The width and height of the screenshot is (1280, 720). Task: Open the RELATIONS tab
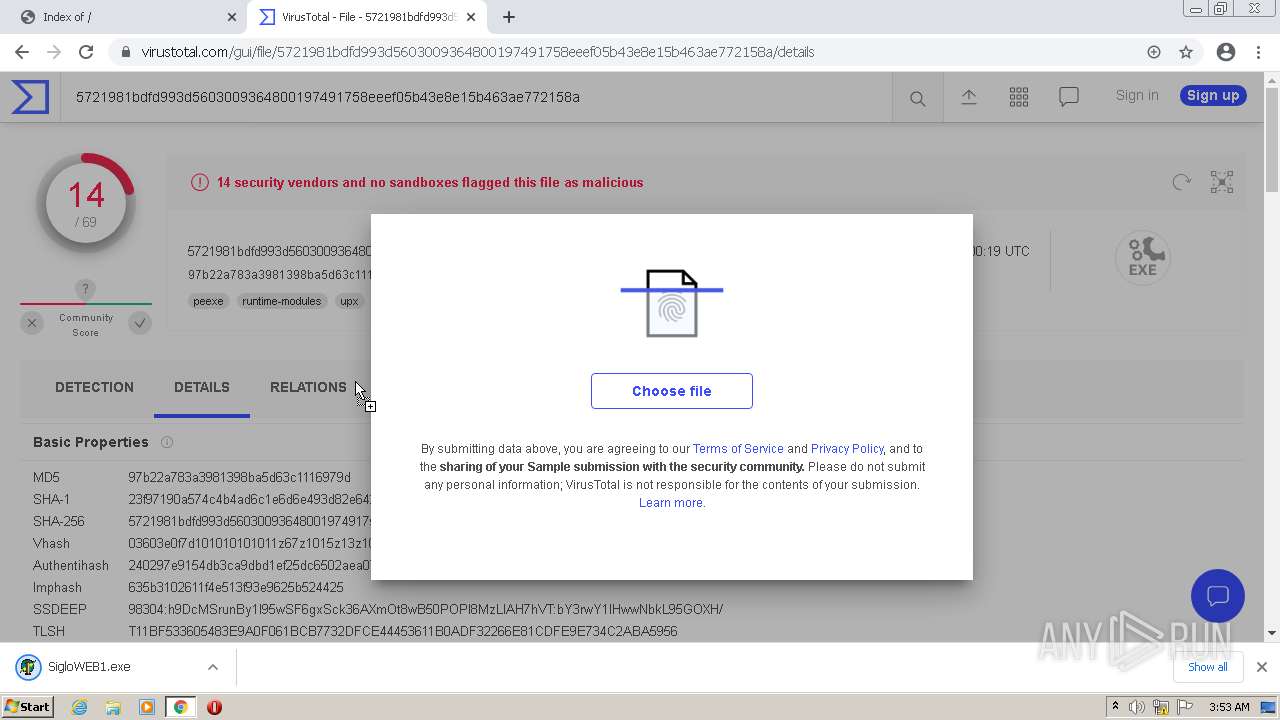point(308,387)
